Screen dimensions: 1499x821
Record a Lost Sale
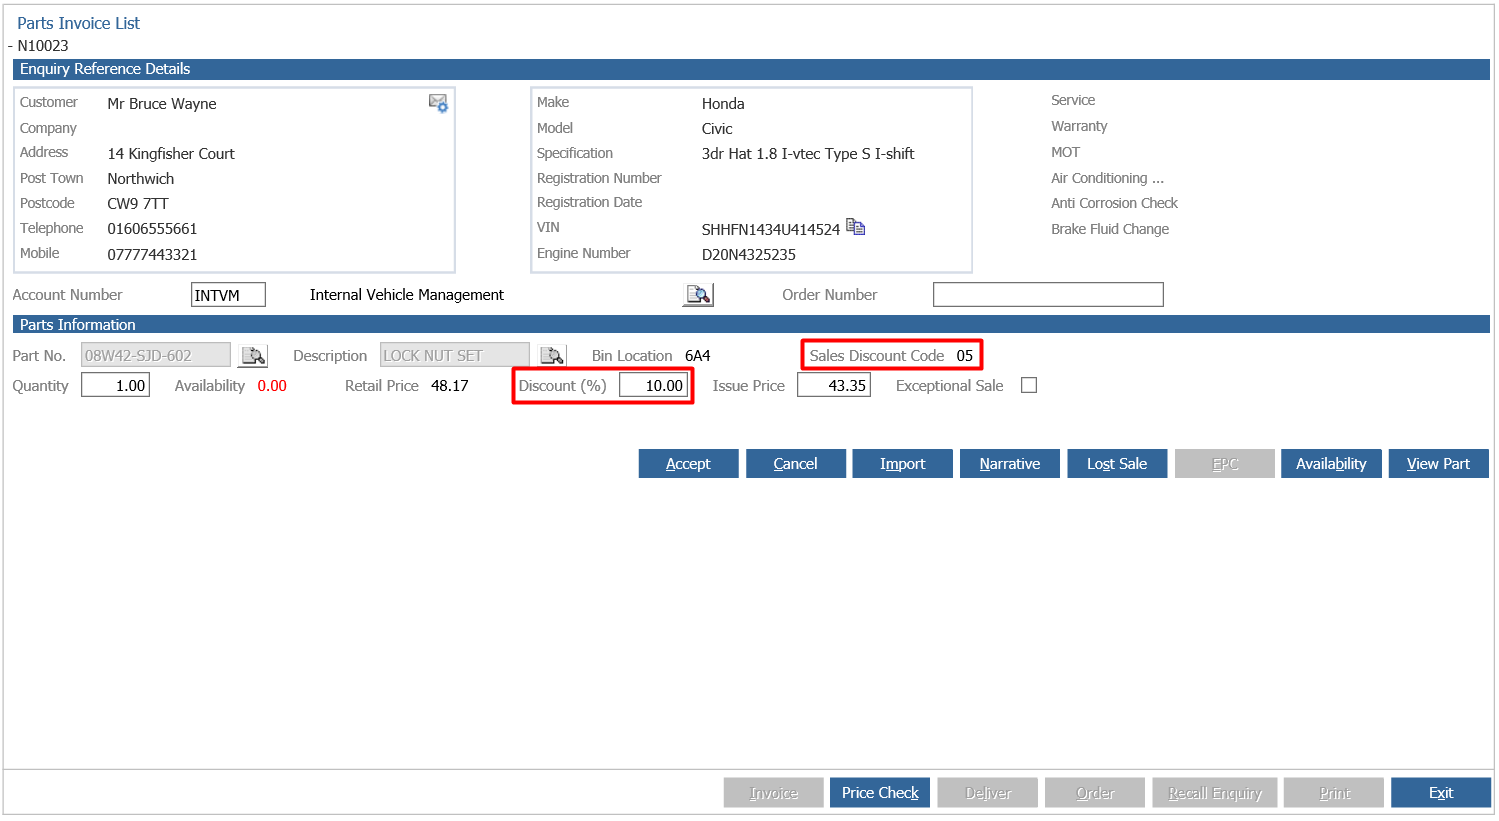(1117, 463)
